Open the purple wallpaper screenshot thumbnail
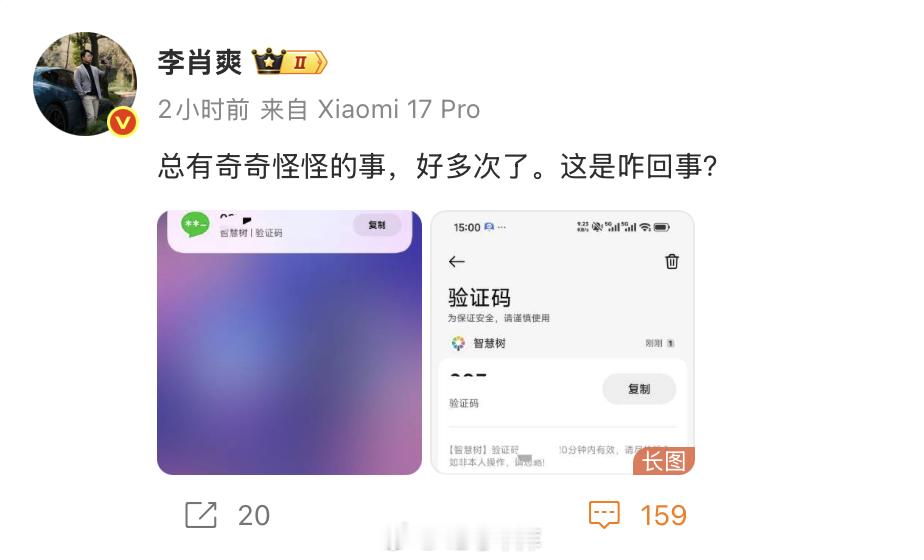The width and height of the screenshot is (924, 560). click(289, 342)
